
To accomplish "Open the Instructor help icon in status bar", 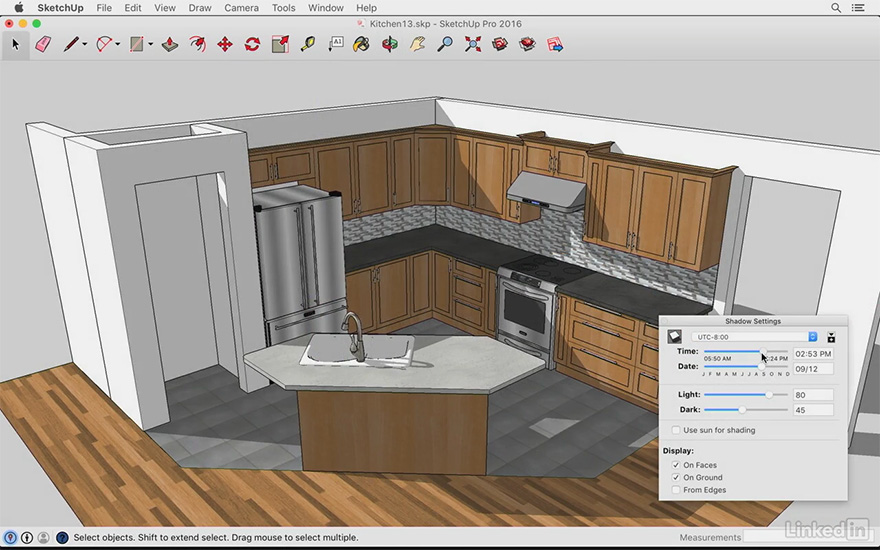I will 62,537.
